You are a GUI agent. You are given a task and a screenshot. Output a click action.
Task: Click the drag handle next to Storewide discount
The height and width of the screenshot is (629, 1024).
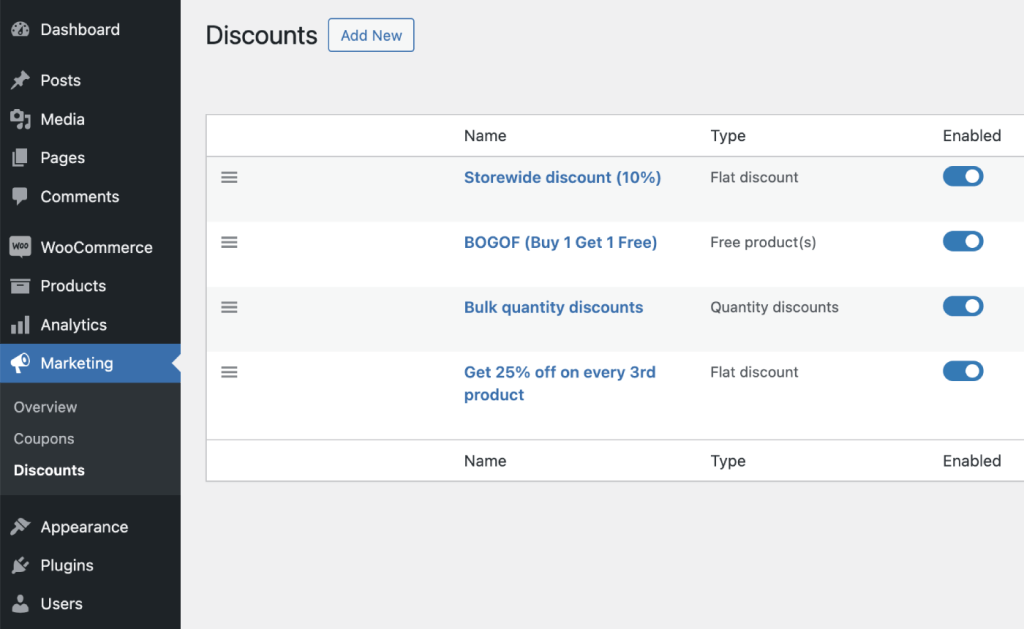click(229, 177)
